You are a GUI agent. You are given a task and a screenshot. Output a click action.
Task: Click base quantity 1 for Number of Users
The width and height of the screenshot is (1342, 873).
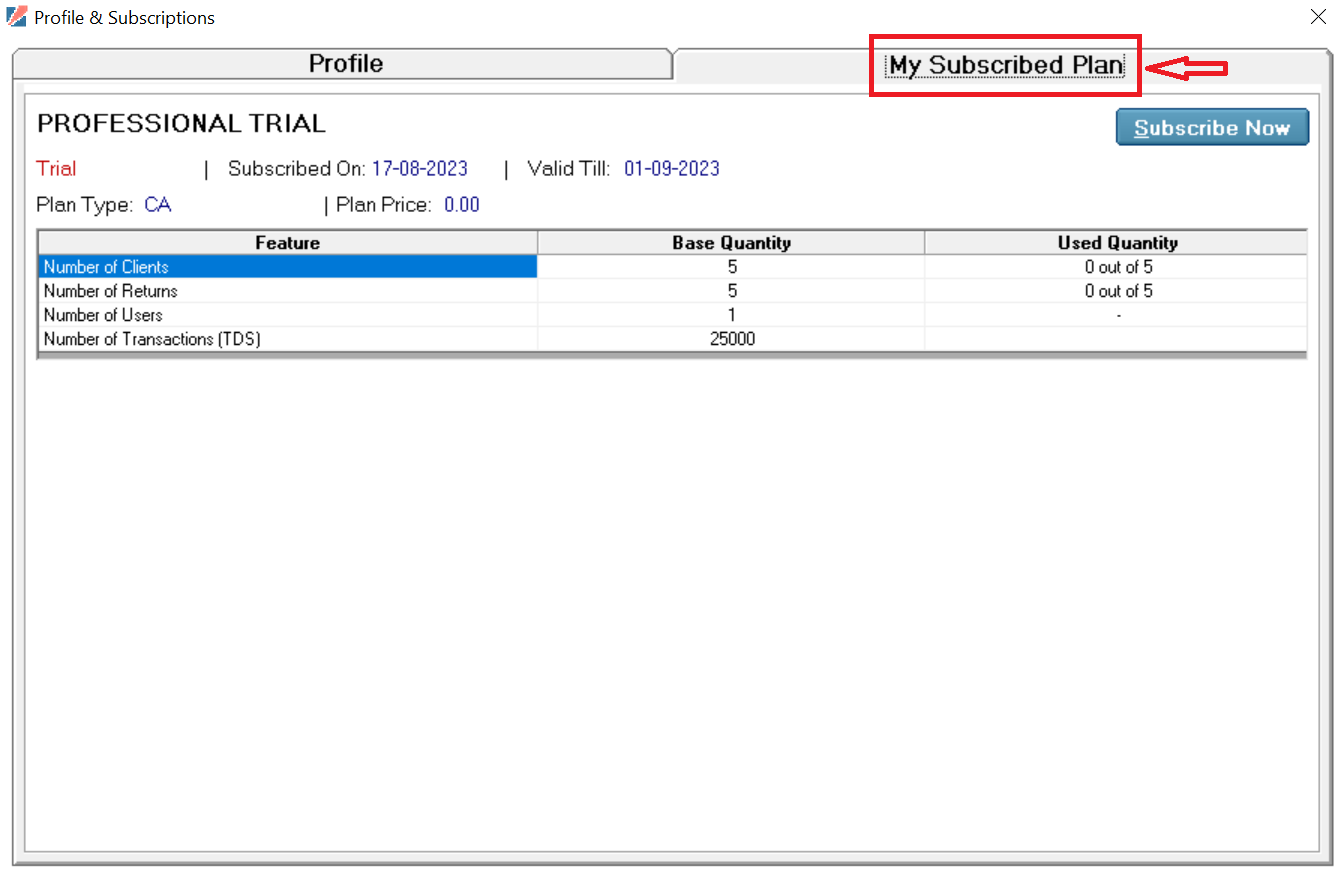point(731,315)
